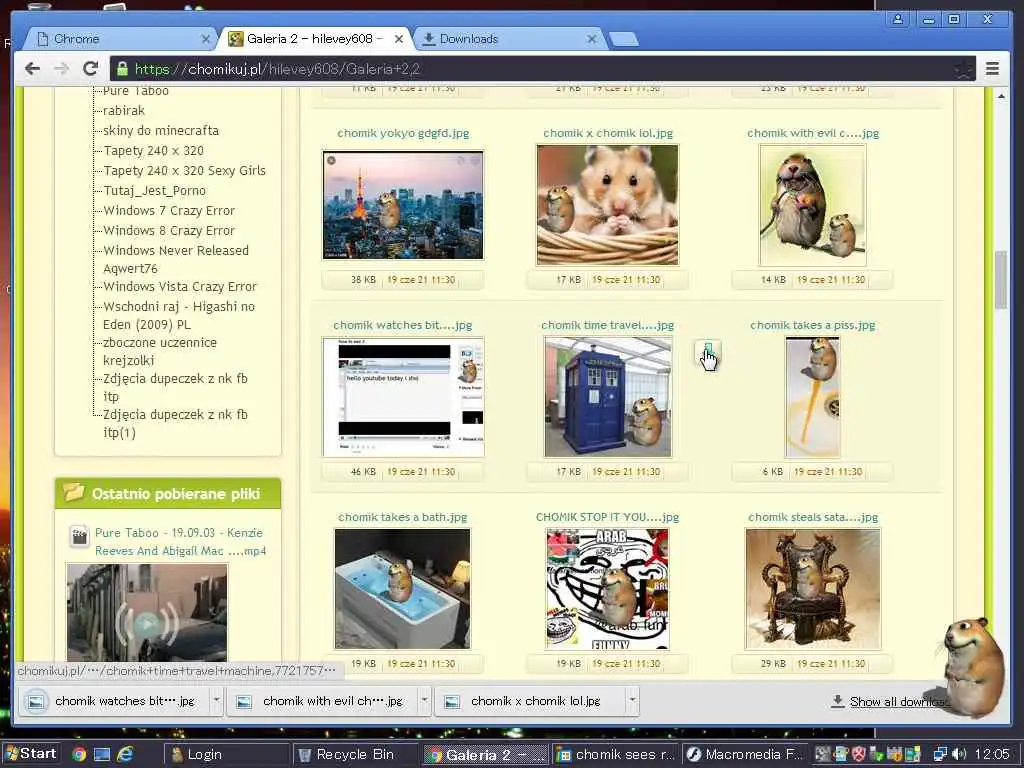
Task: Click Show all downloads link
Action: [900, 701]
